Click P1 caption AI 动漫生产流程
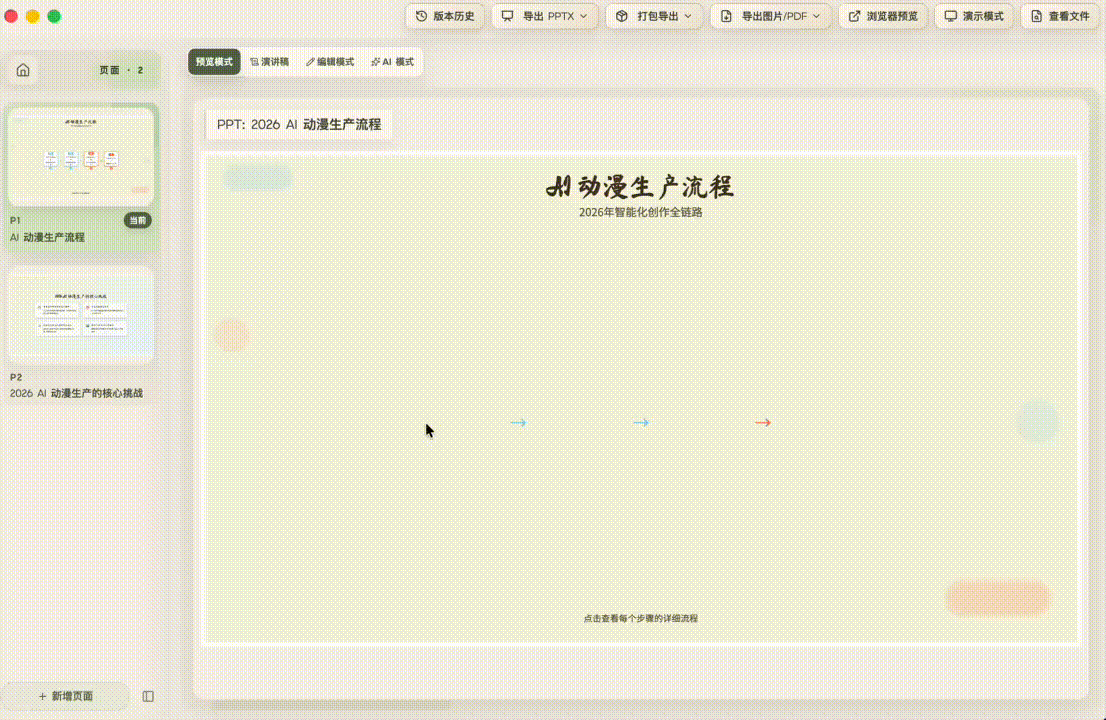Screen dimensions: 1106x720 [47, 238]
